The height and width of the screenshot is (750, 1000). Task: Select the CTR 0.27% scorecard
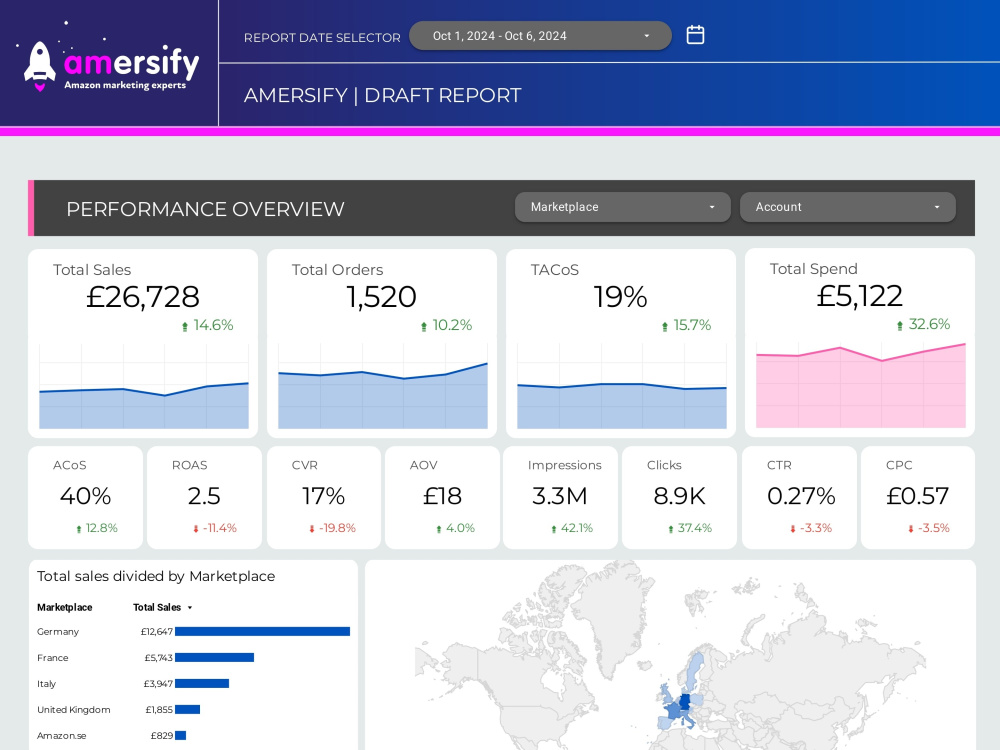[799, 497]
